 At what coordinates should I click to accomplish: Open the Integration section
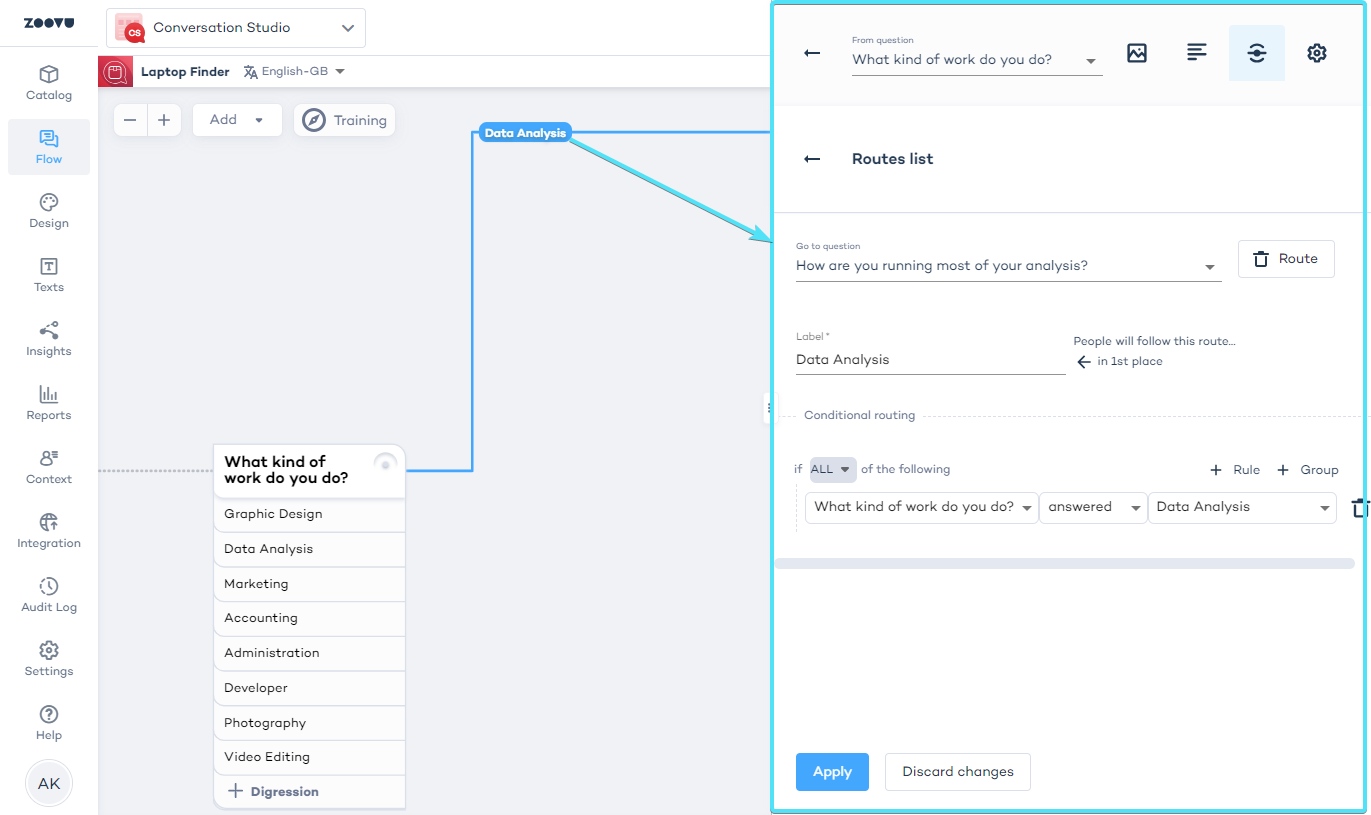coord(48,531)
